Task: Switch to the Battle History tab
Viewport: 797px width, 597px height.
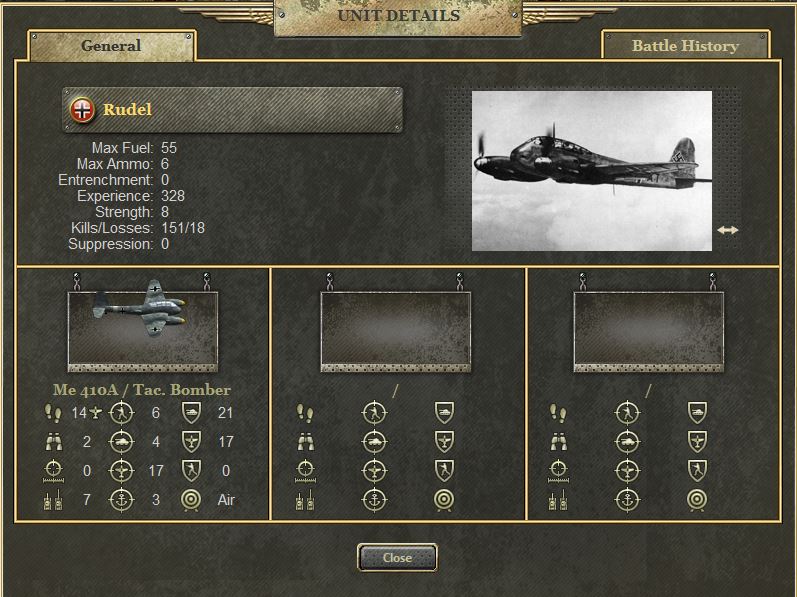Action: [x=685, y=46]
